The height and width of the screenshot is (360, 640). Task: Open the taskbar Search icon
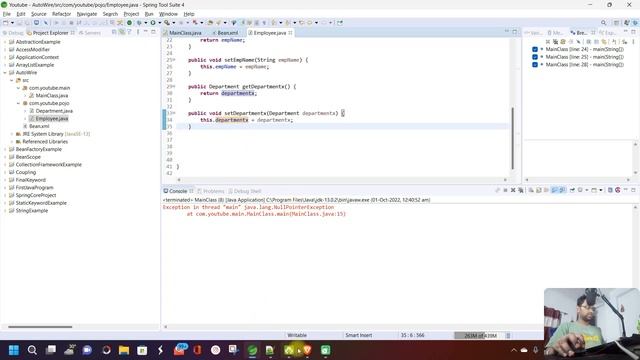[32, 350]
